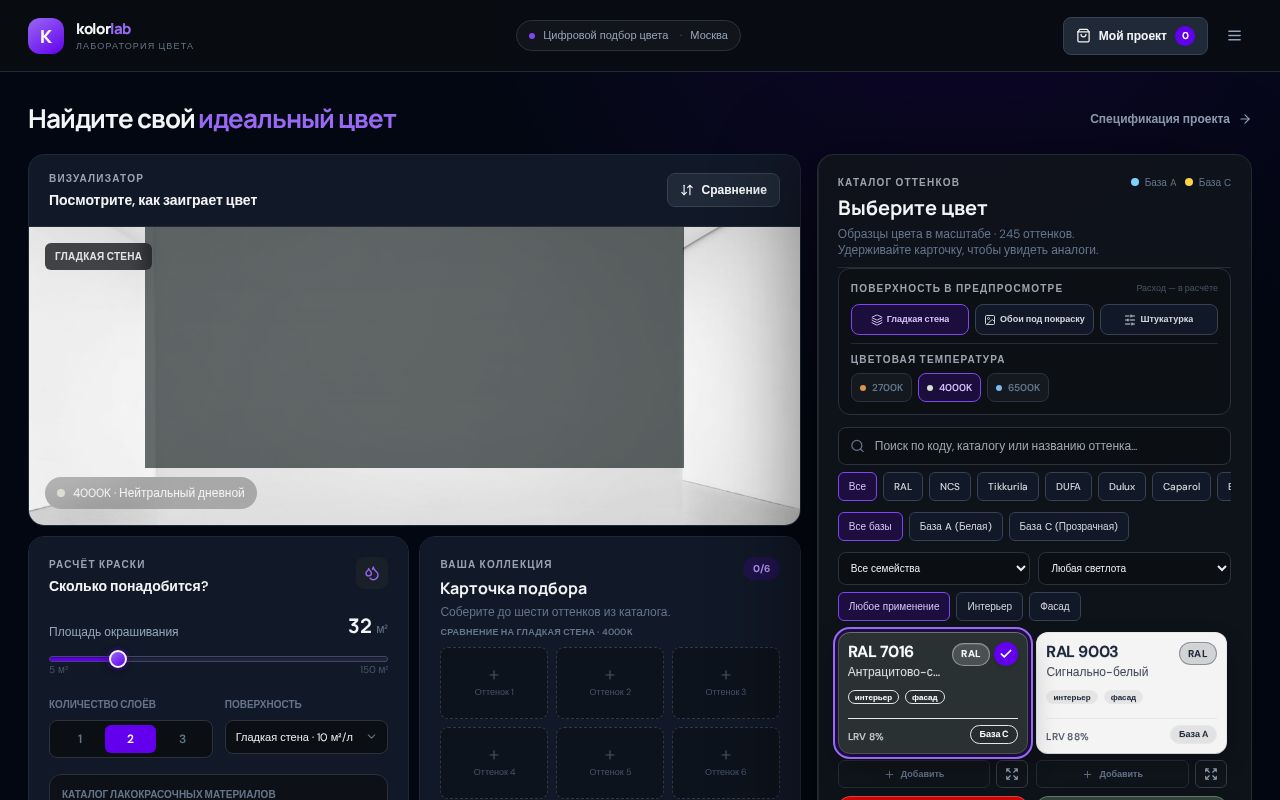
Task: Add RAL 7016 via Добавить button
Action: coord(914,774)
